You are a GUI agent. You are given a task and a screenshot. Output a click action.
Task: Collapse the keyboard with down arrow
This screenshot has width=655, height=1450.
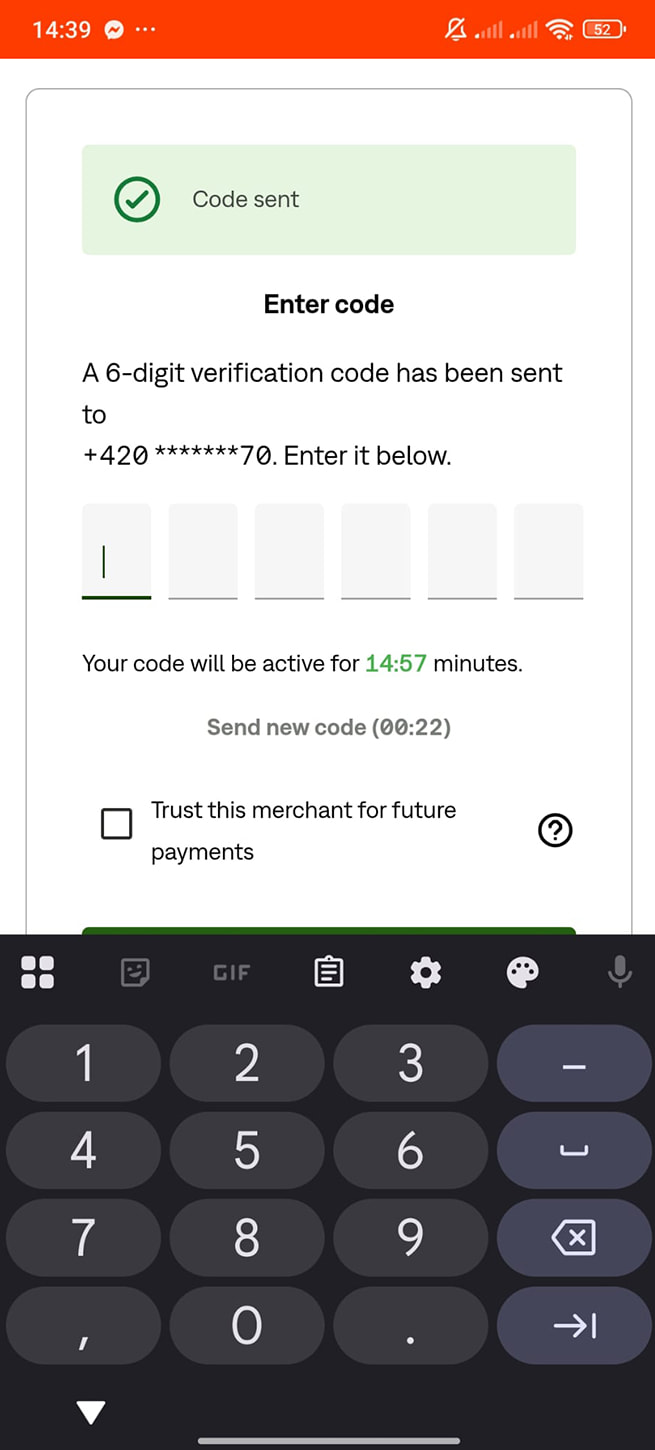(x=91, y=1412)
